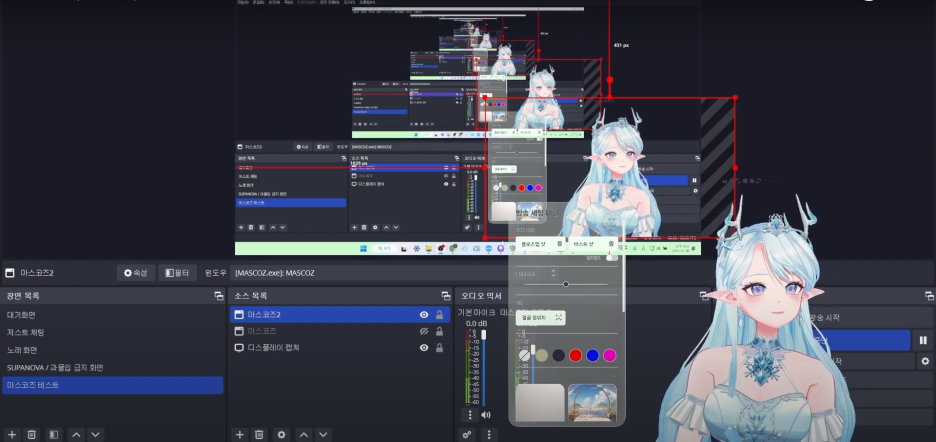Delete the selected scene with the trash icon
Image resolution: width=936 pixels, height=442 pixels.
pyautogui.click(x=32, y=434)
